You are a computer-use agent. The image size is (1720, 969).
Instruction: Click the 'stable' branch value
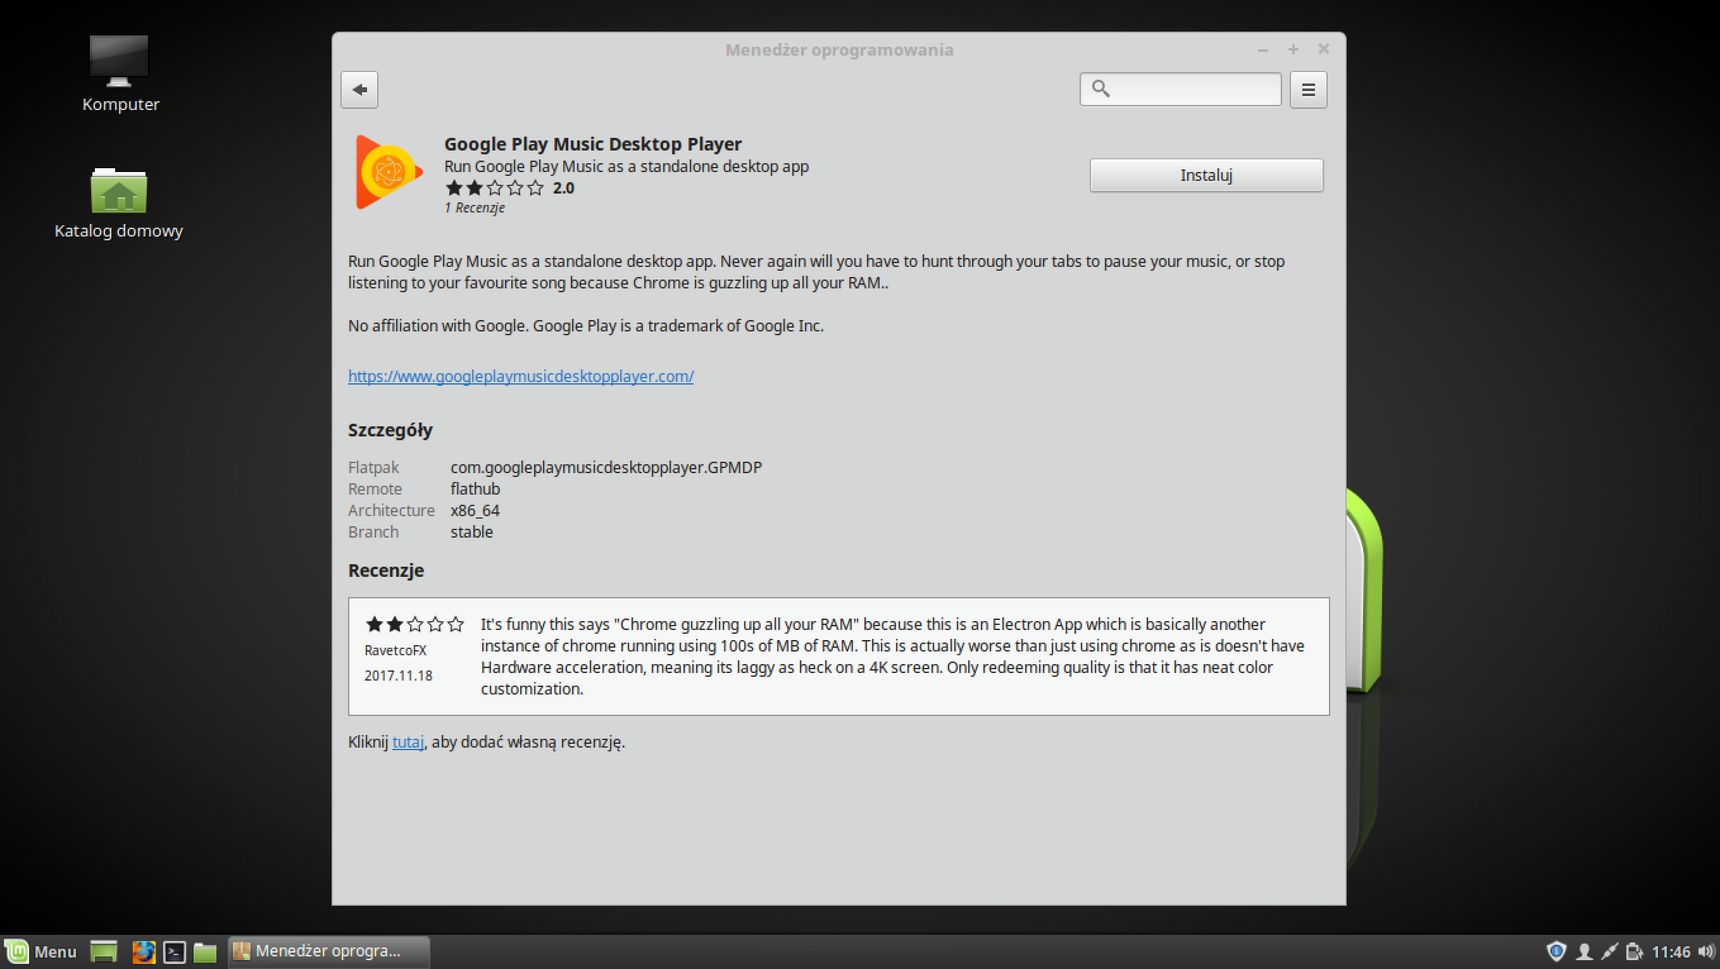pyautogui.click(x=471, y=532)
